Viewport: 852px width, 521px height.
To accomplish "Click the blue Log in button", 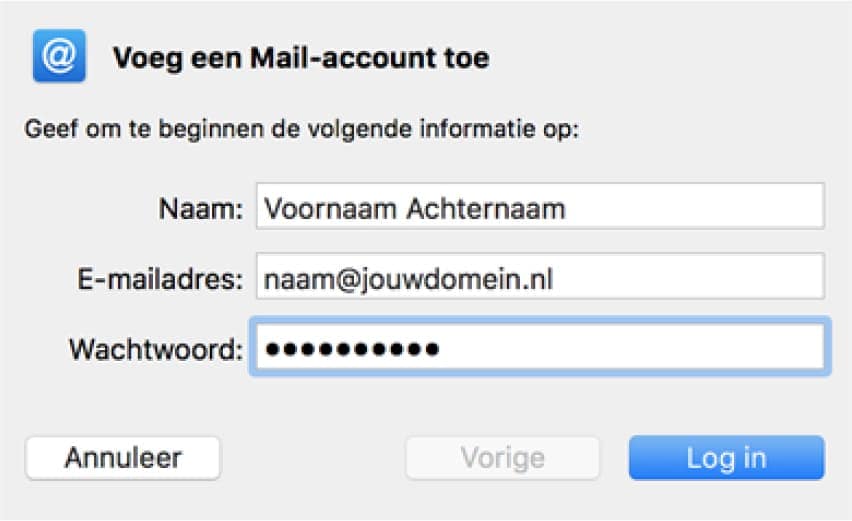I will click(726, 459).
